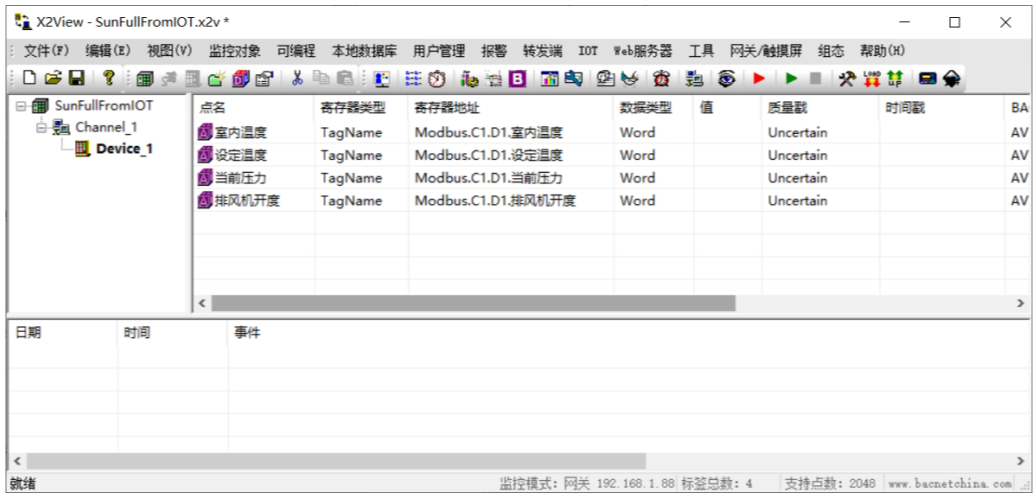
Task: Open the 转发端 menu
Action: pyautogui.click(x=542, y=51)
